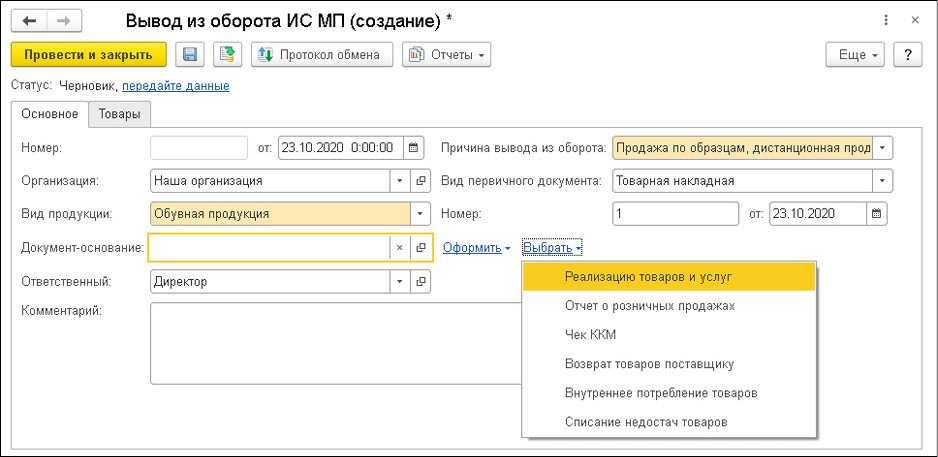The image size is (938, 457).
Task: Open the Отчеты dropdown menu
Action: (446, 55)
